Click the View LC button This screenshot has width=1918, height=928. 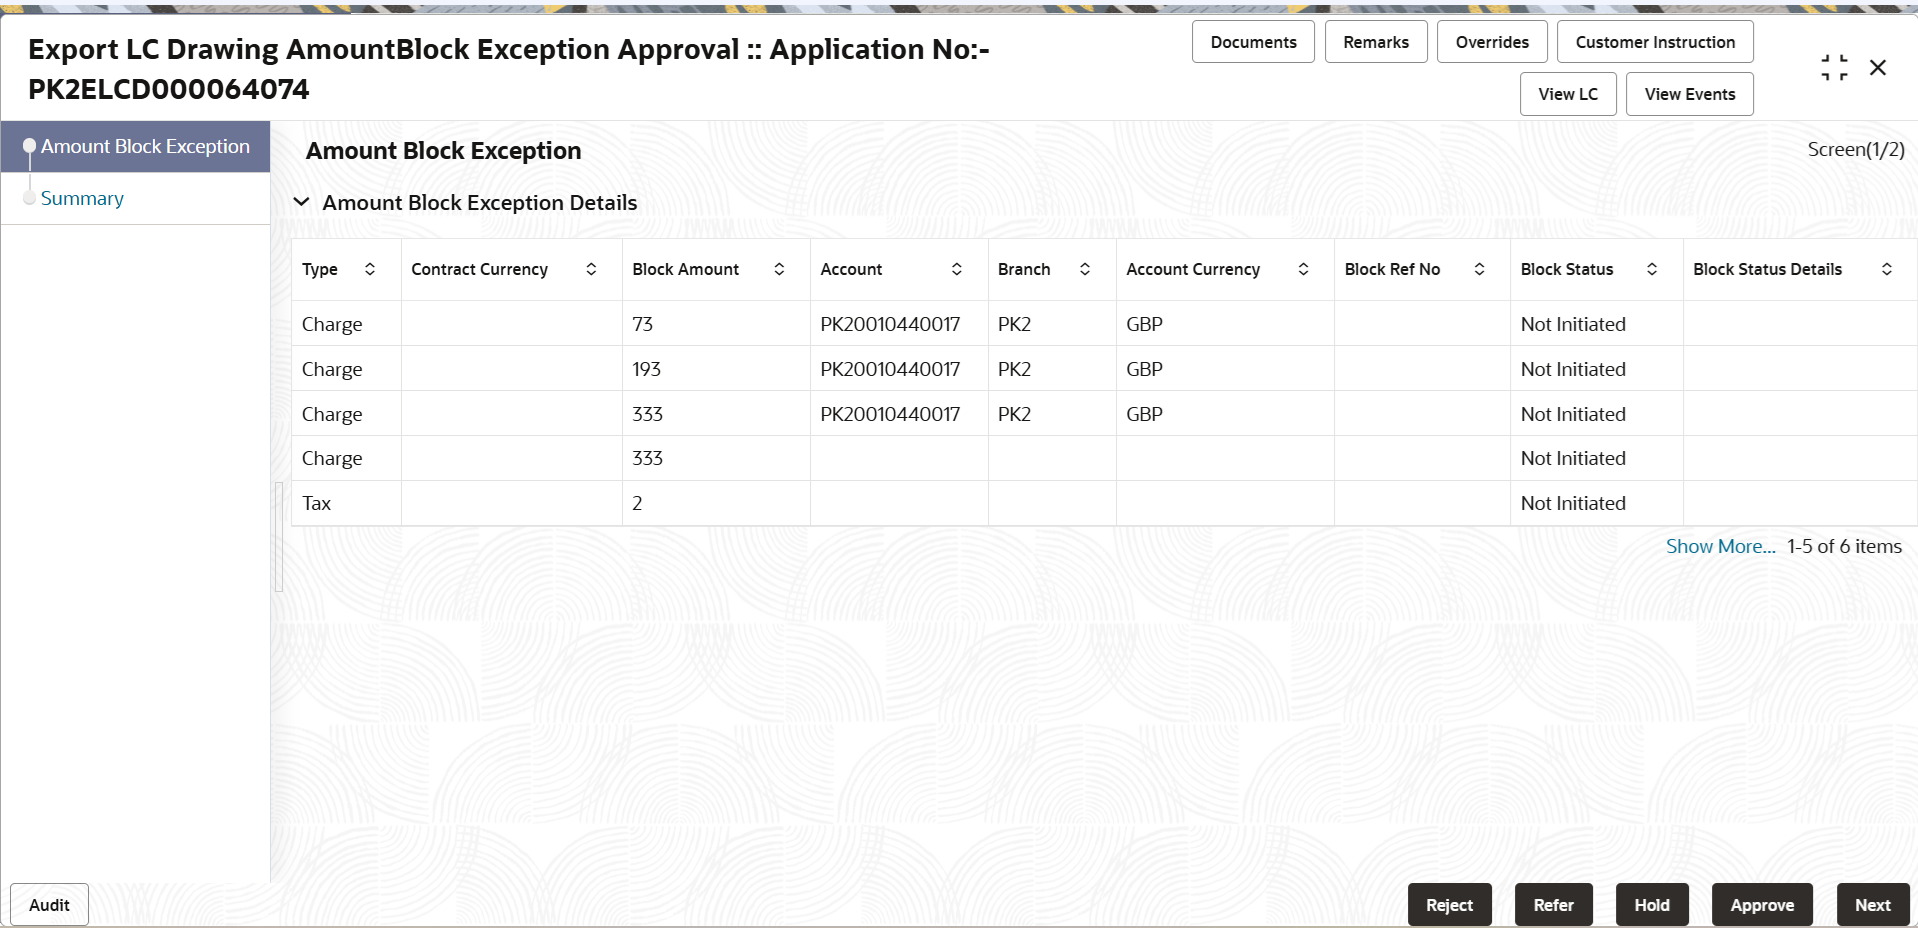1568,94
